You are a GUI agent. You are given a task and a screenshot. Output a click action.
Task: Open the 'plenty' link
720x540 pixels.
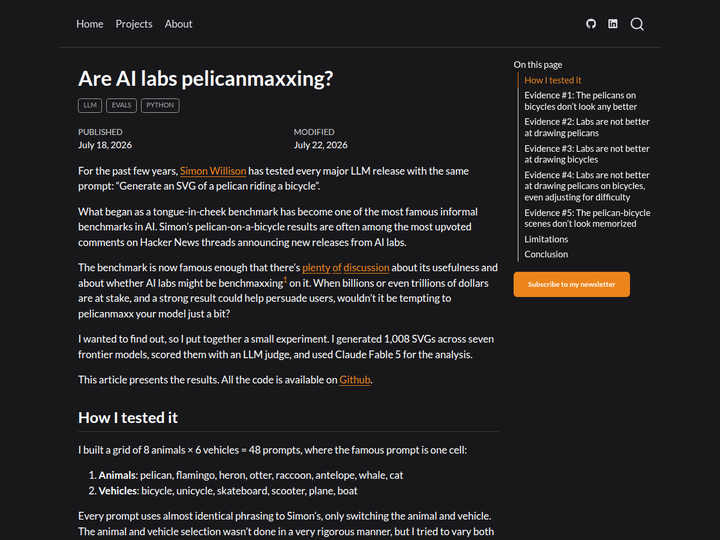tap(316, 267)
